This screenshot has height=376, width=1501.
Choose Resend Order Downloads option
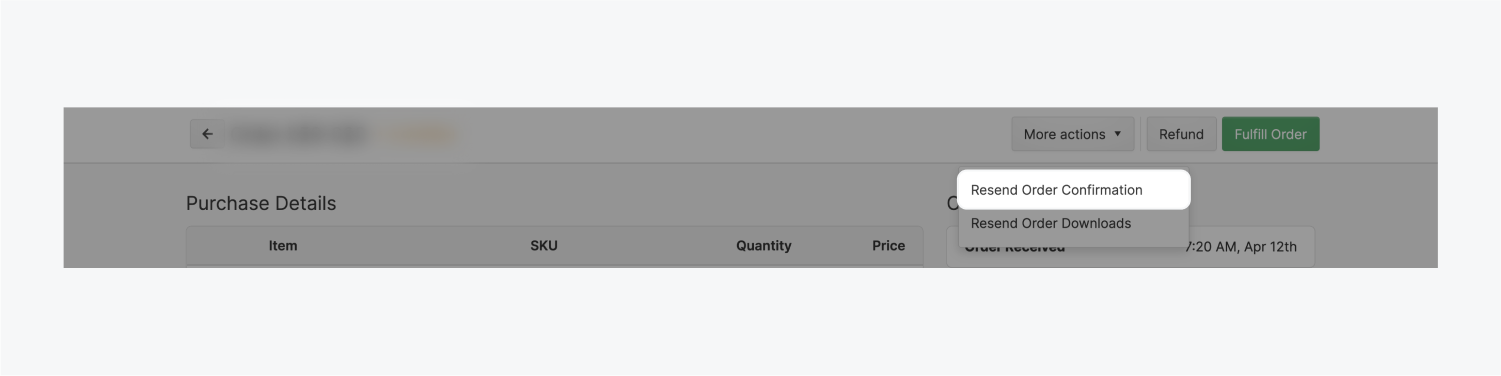pos(1074,224)
